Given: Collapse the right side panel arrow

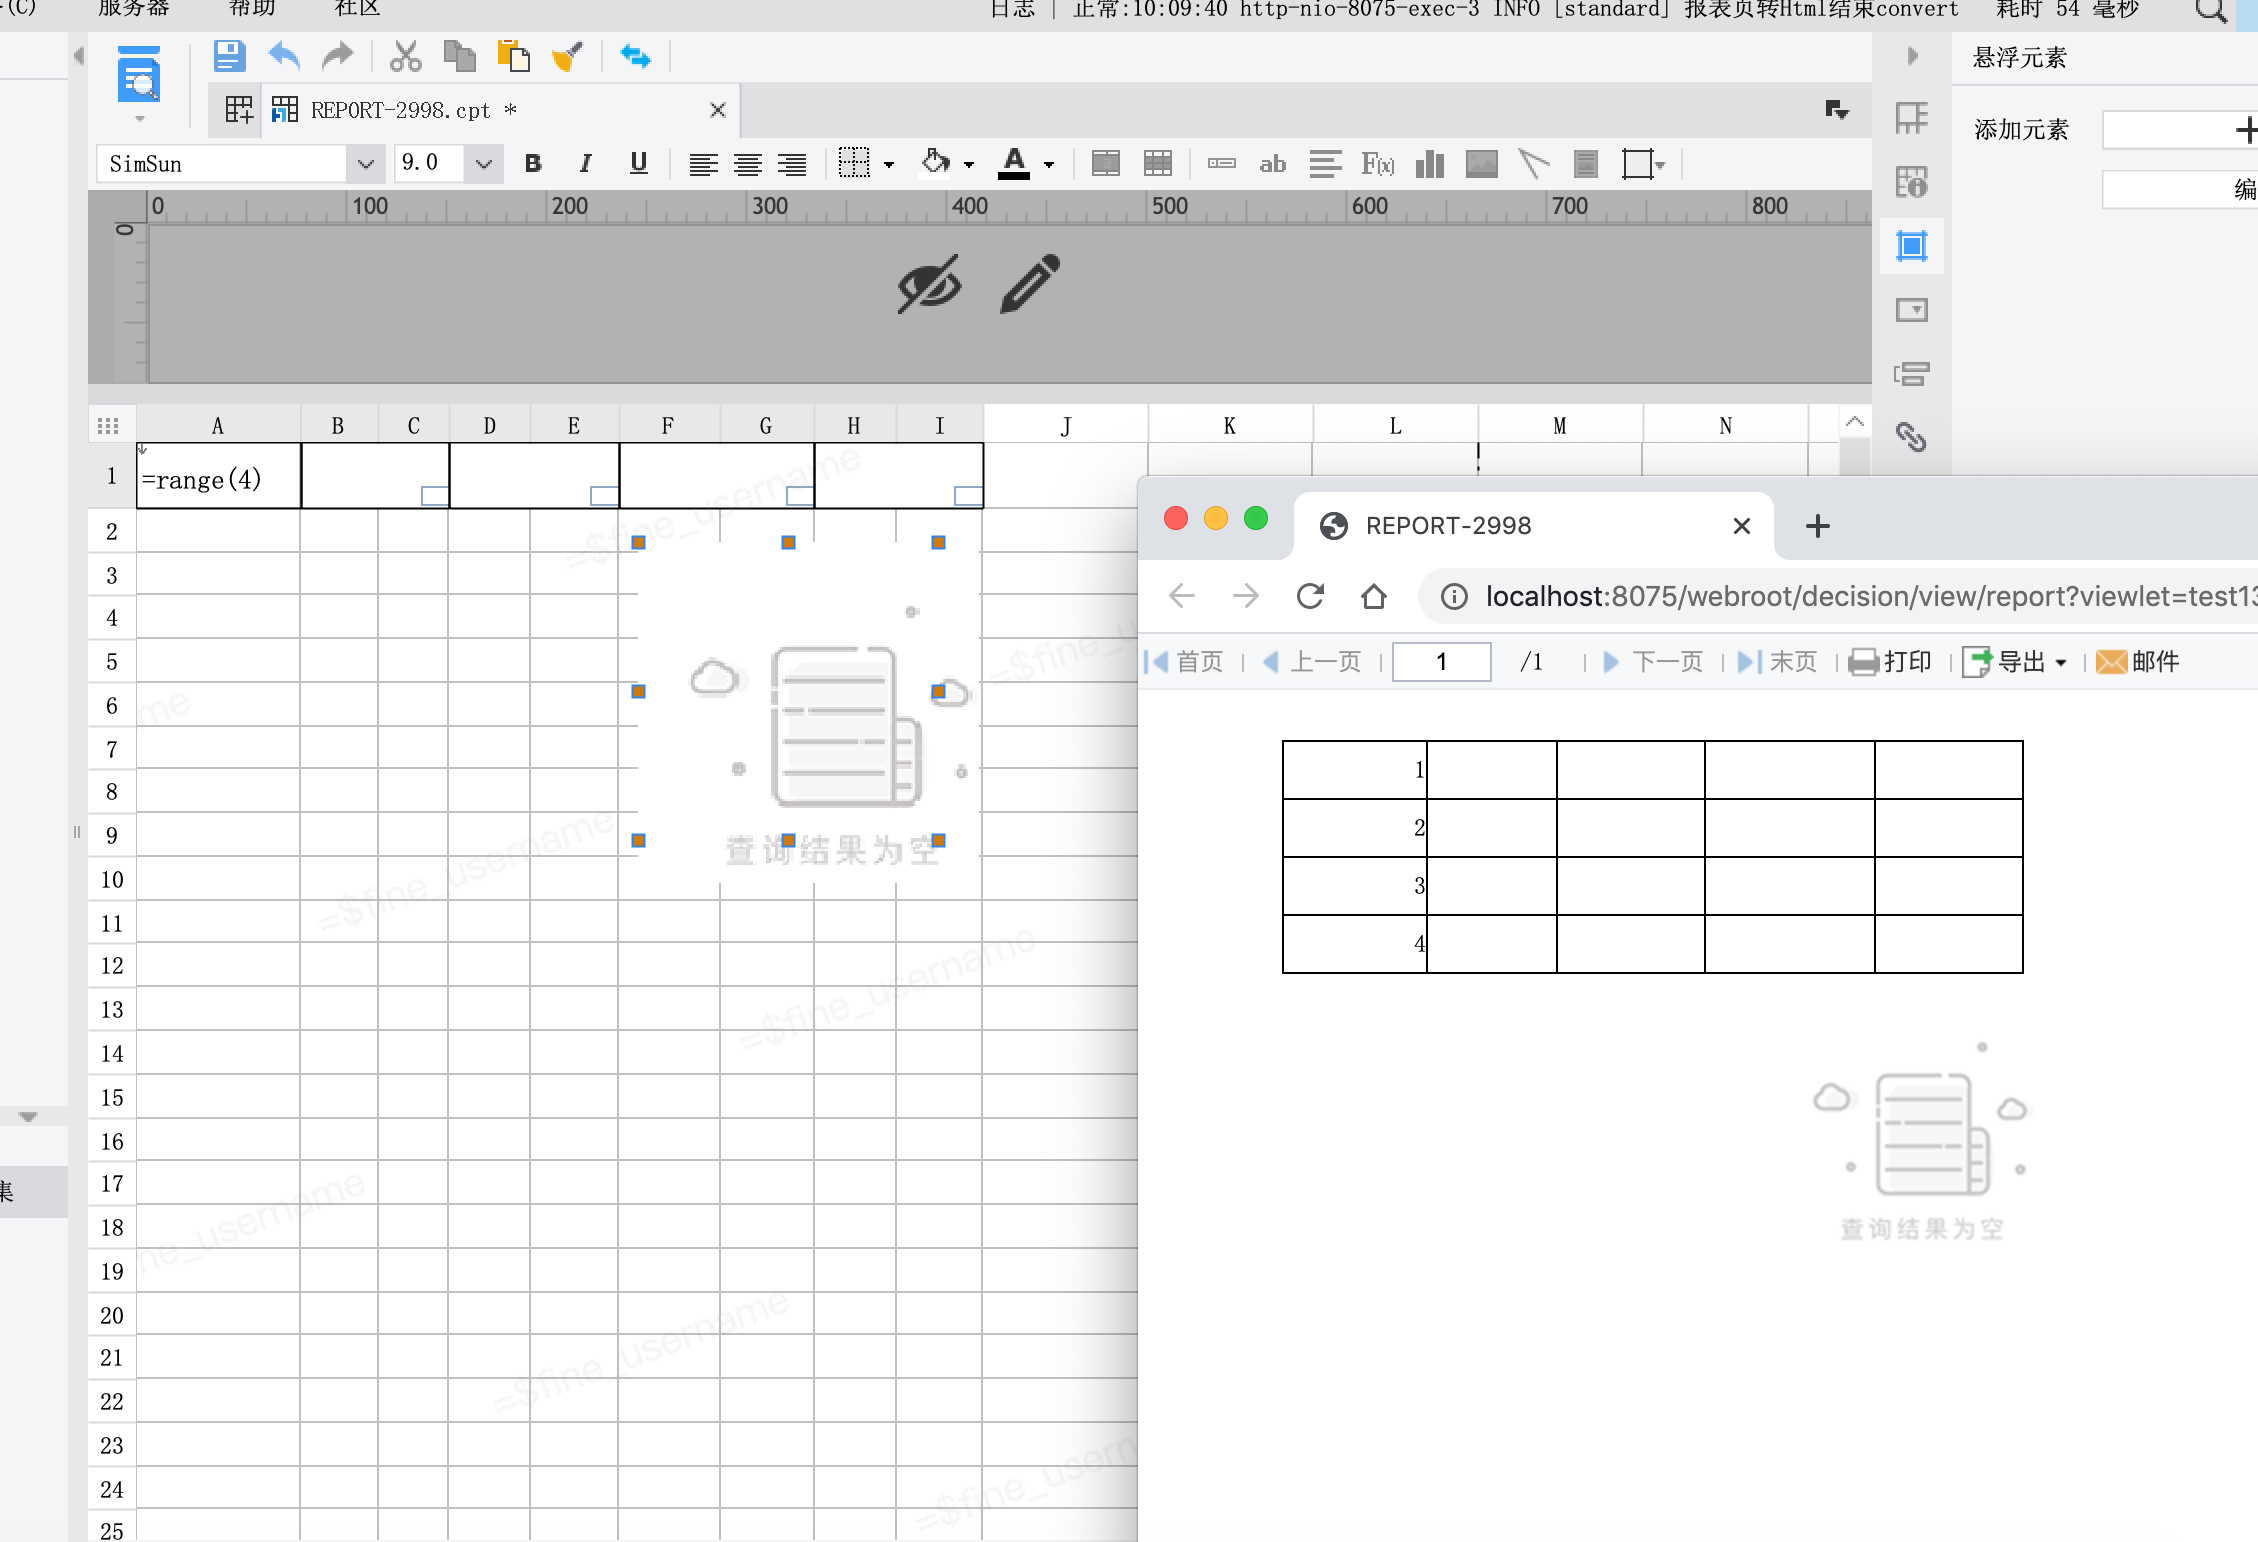Looking at the screenshot, I should click(1912, 56).
